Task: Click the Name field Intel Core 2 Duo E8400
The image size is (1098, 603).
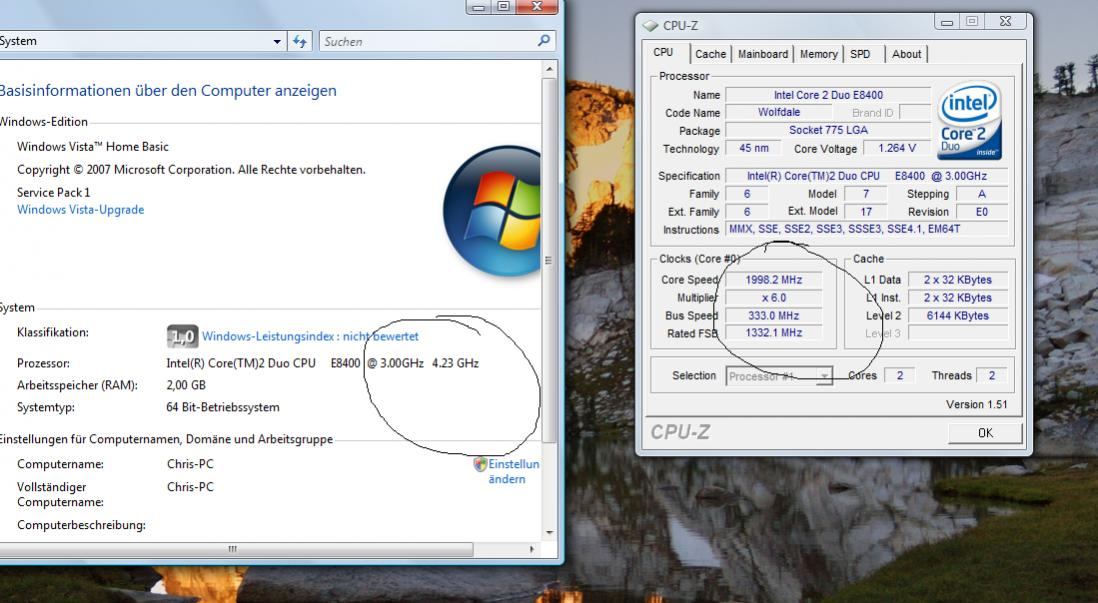Action: coord(828,95)
